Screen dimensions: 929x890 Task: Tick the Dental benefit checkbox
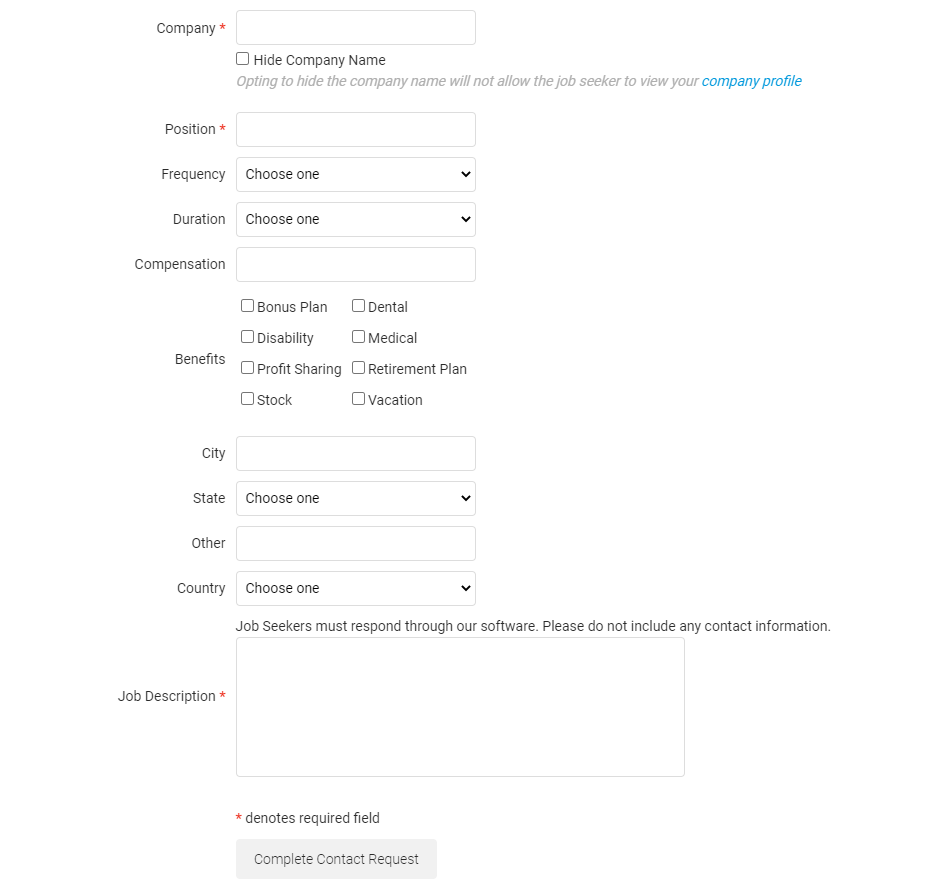coord(358,306)
